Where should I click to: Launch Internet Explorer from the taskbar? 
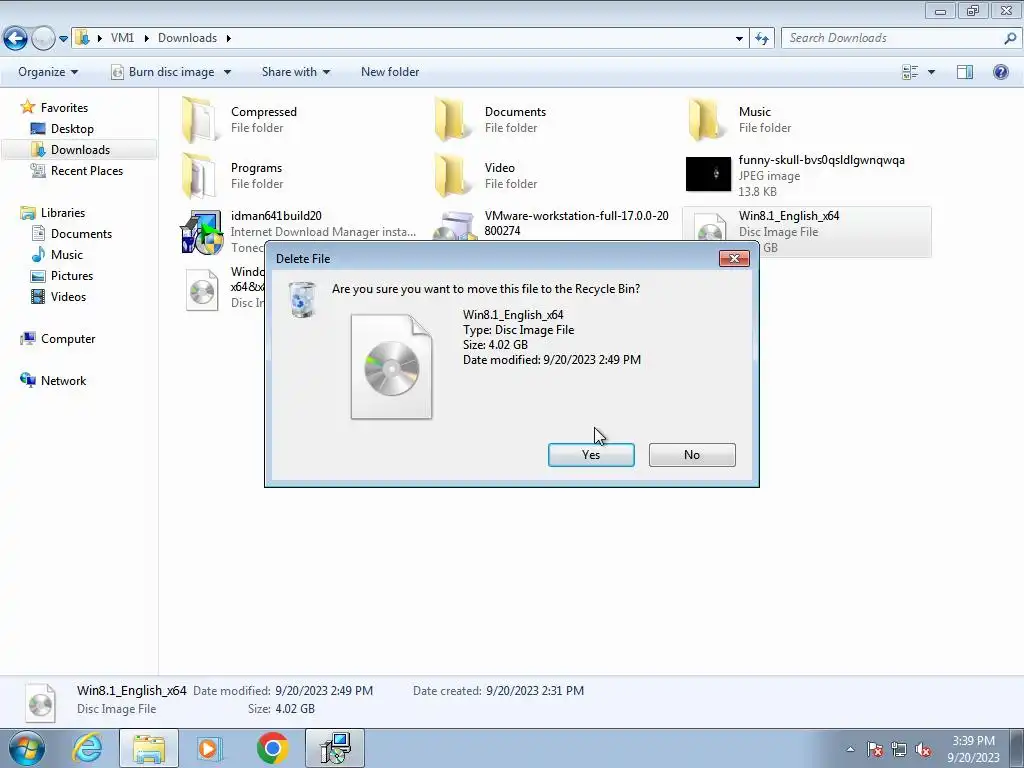(x=88, y=748)
